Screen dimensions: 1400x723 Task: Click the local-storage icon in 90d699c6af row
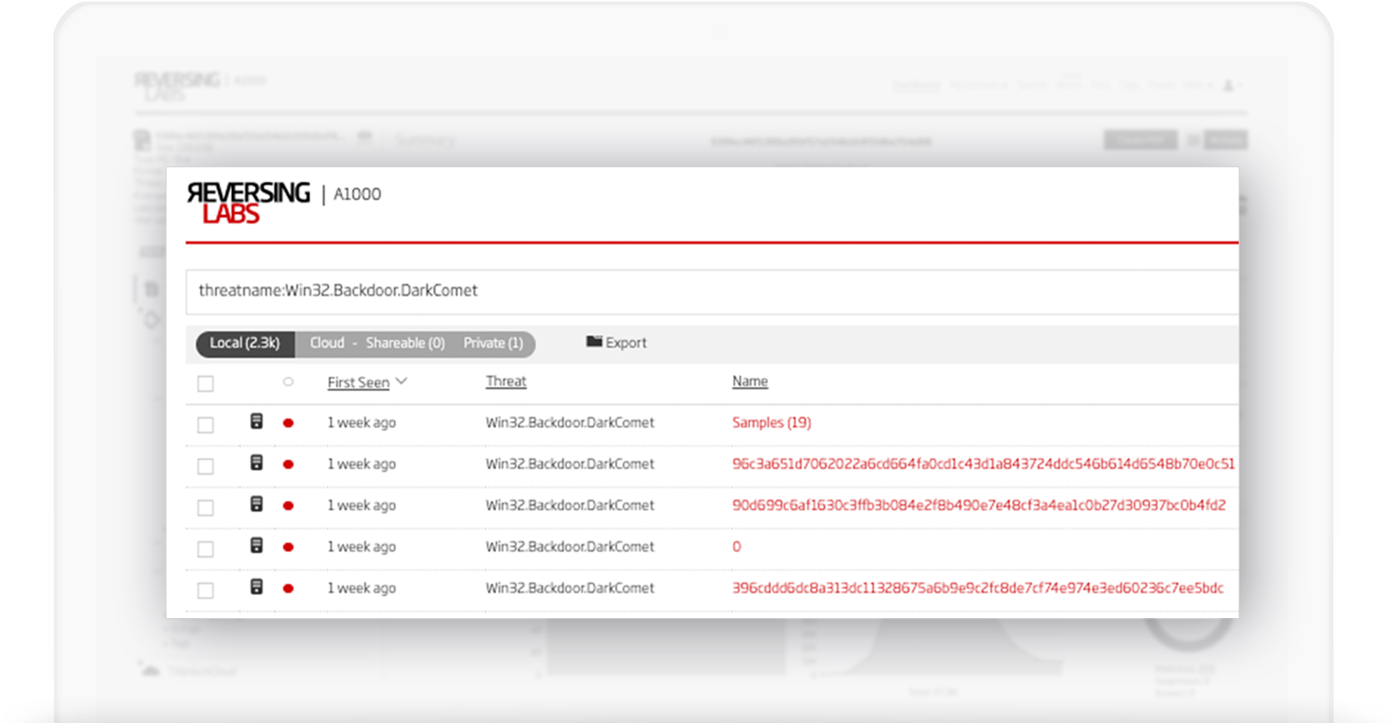click(256, 504)
